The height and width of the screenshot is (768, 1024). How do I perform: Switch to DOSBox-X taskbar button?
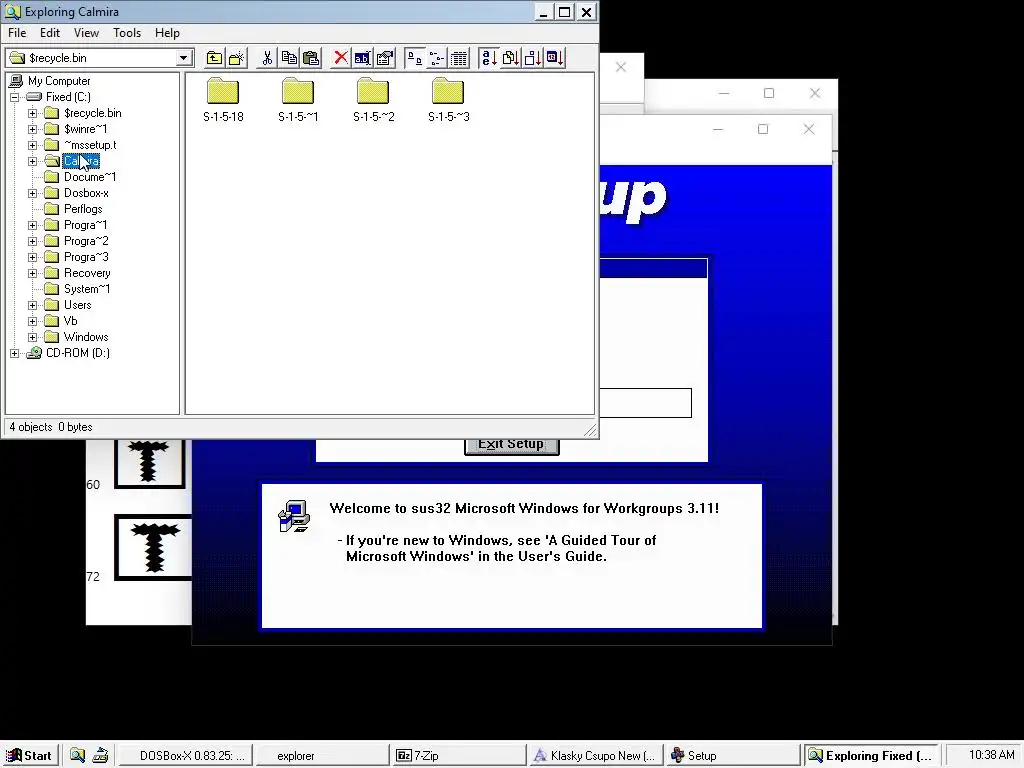(185, 756)
